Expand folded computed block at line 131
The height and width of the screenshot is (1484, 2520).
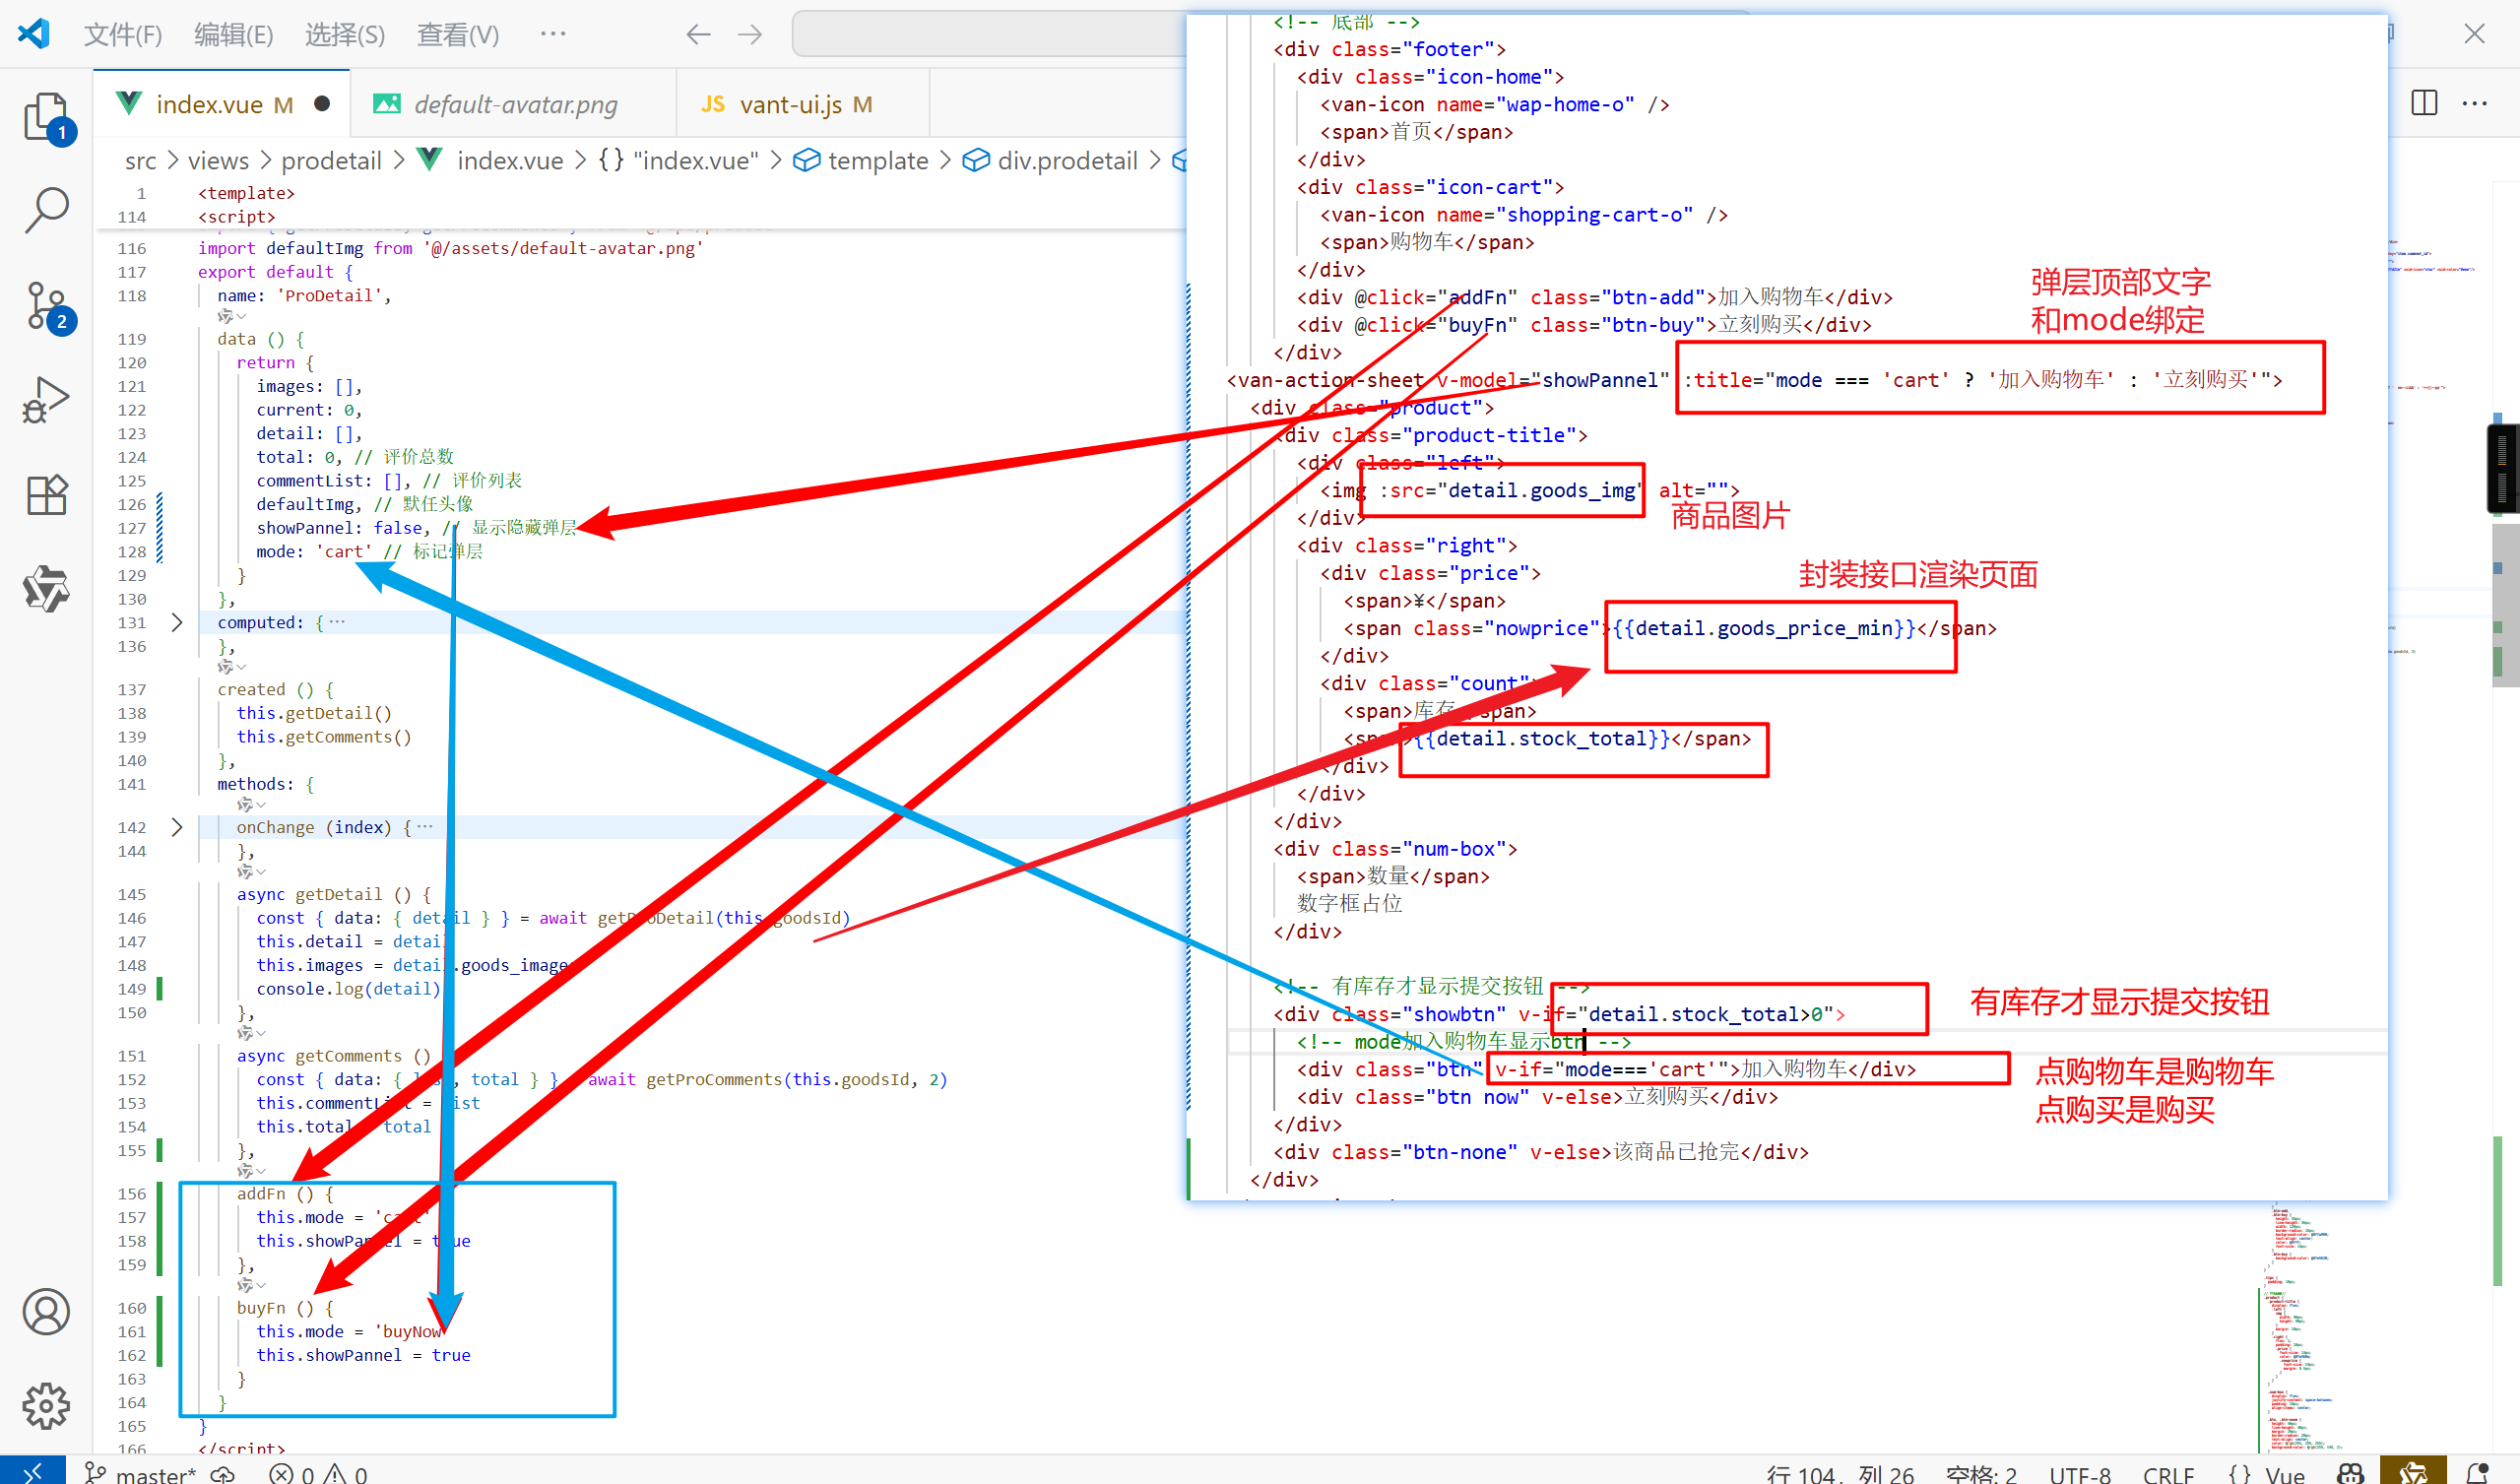(177, 622)
